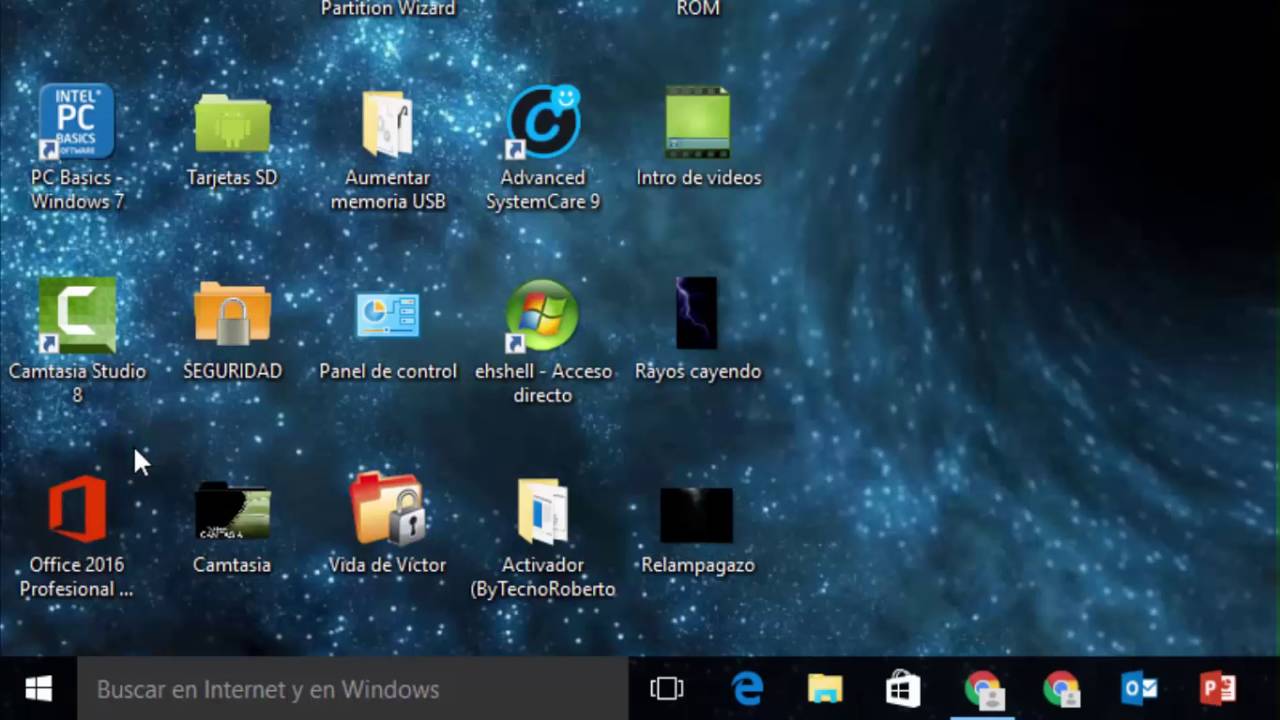Screen dimensions: 1280x720
Task: Open the second Chrome taskbar icon
Action: coord(1060,689)
